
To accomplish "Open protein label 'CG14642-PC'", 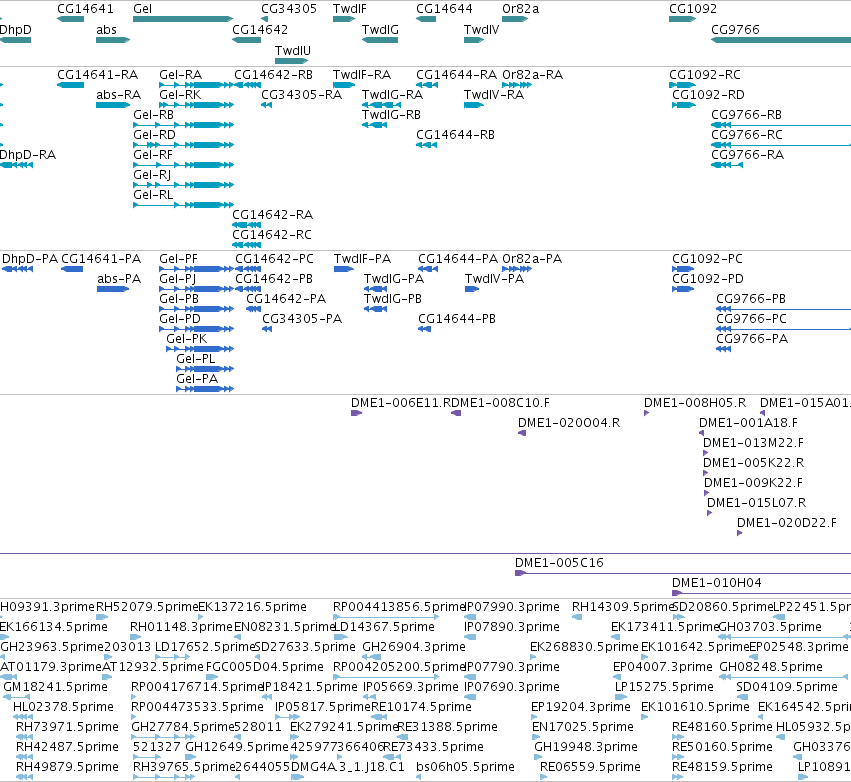I will [275, 259].
